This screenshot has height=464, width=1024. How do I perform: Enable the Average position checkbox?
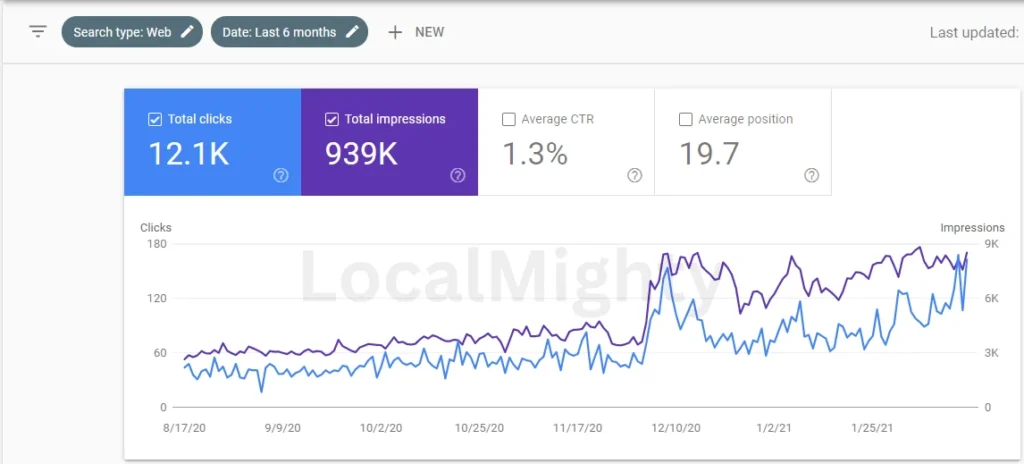[x=686, y=119]
